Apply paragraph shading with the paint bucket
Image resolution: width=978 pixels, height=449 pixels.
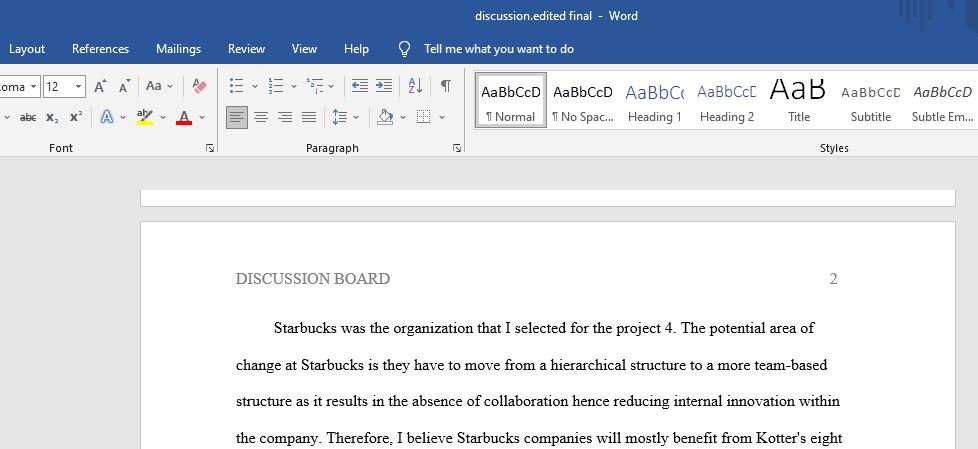385,117
